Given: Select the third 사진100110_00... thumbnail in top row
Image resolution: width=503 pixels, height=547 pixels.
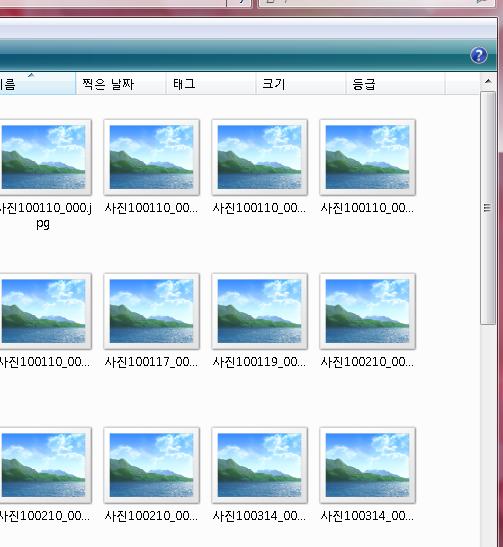Looking at the screenshot, I should tap(260, 157).
